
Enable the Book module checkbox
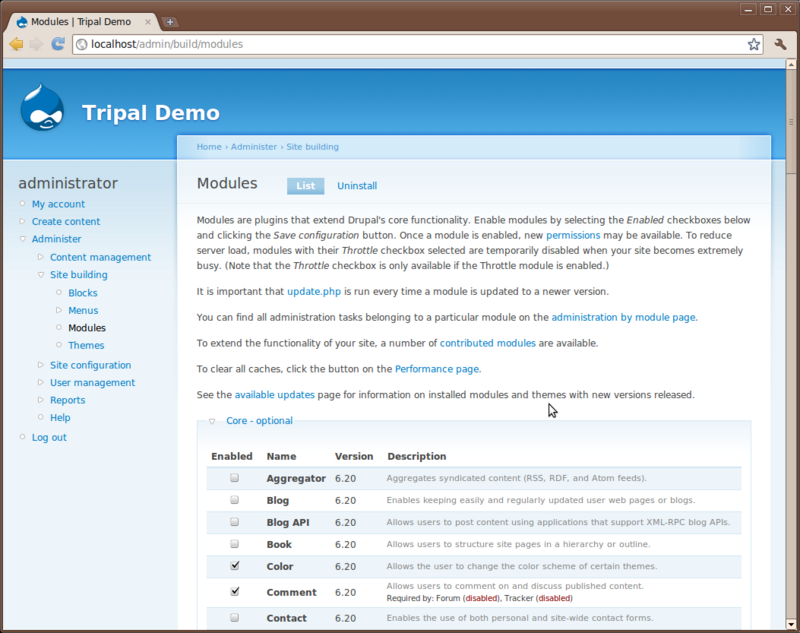(x=234, y=544)
